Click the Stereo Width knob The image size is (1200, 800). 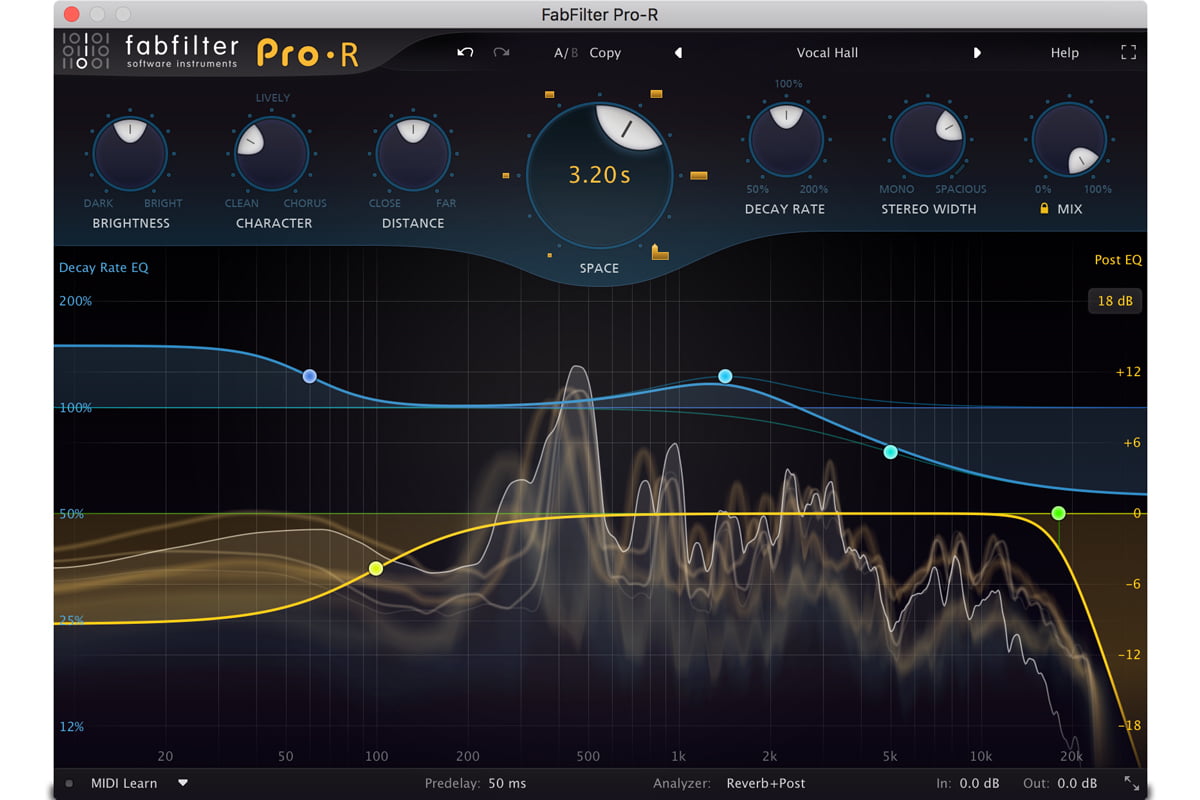pyautogui.click(x=928, y=139)
